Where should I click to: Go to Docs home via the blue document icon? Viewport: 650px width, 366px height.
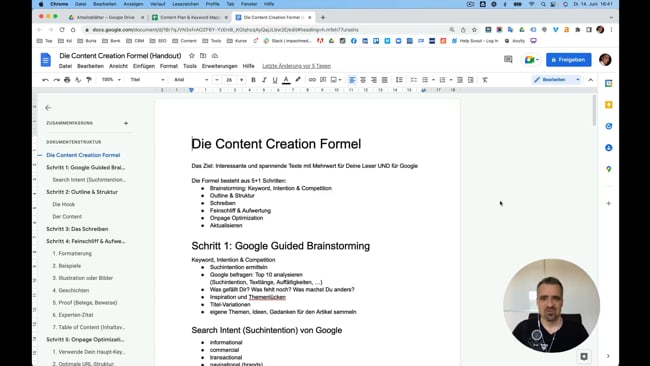46,60
